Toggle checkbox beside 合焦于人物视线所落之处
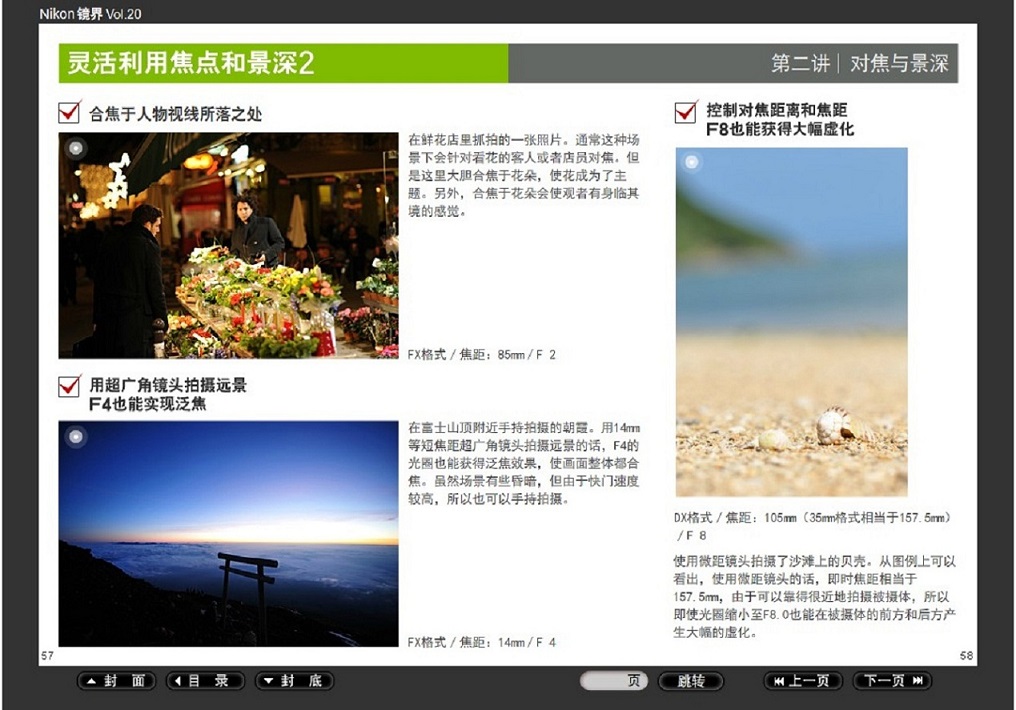This screenshot has height=710, width=1016. point(70,113)
